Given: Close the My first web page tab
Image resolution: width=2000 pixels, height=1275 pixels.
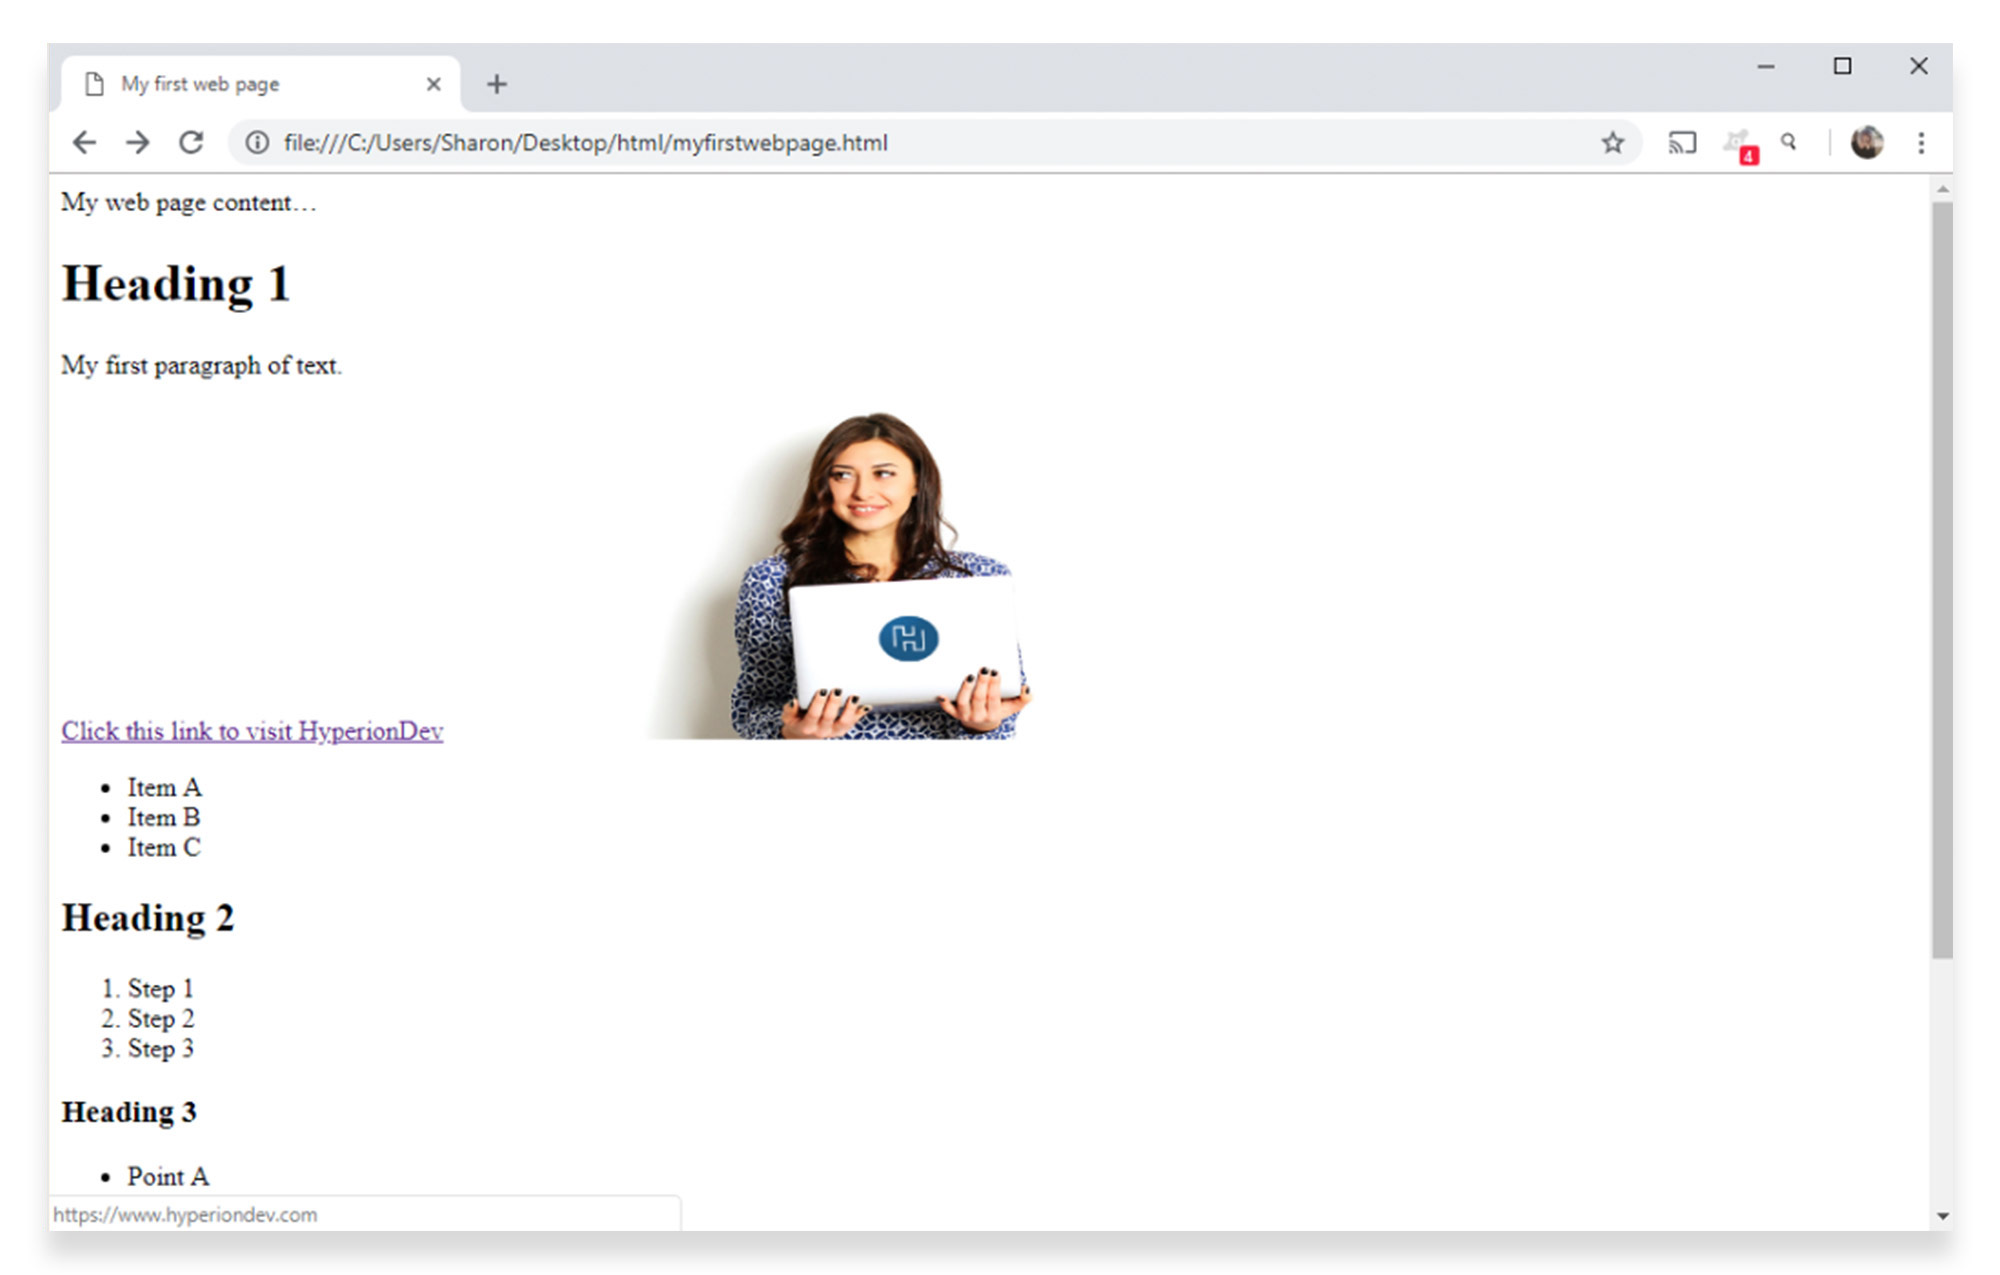Looking at the screenshot, I should [434, 83].
